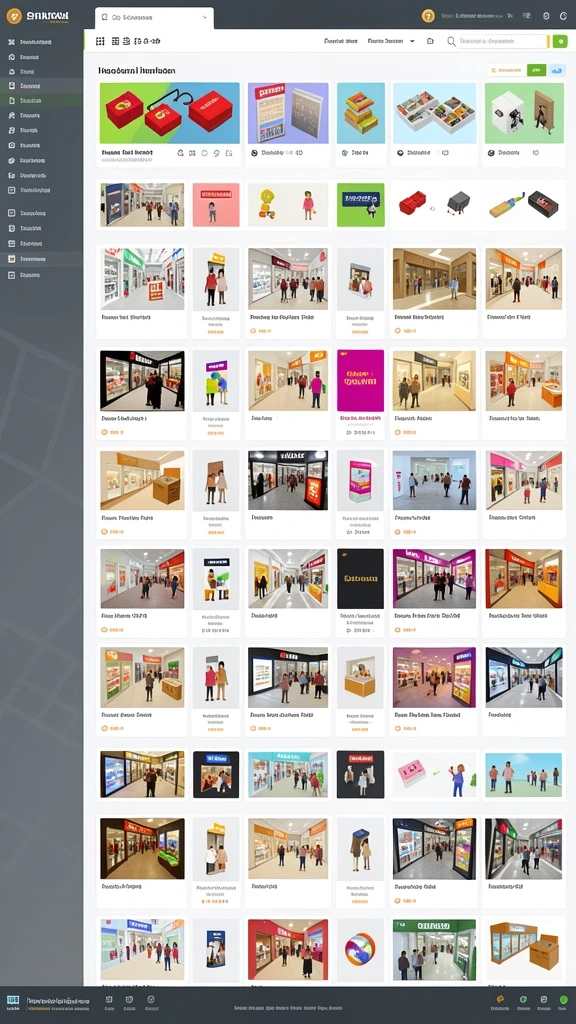Viewport: 576px width, 1024px height.
Task: Select the green view toggle above the gallery
Action: pos(536,70)
